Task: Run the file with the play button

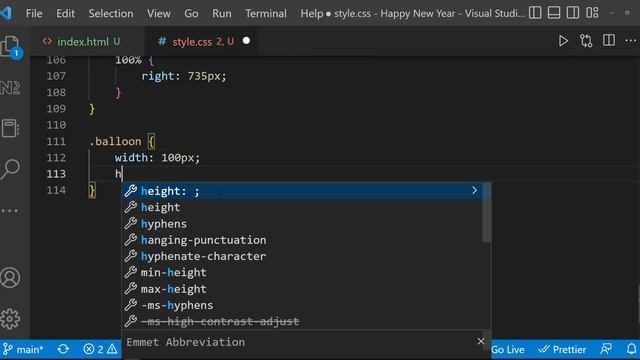Action: (563, 41)
